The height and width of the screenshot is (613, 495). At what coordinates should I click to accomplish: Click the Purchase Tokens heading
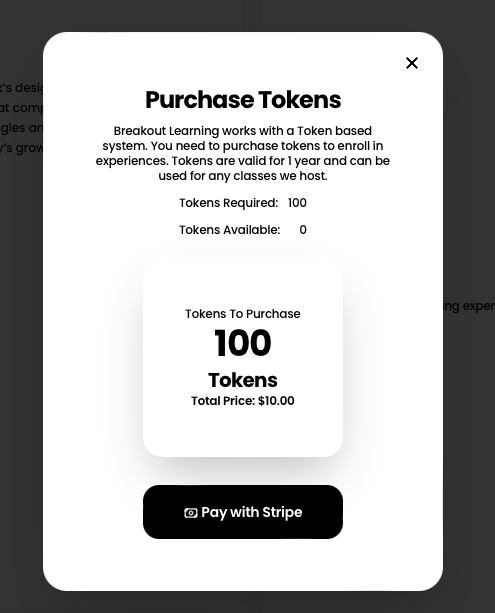tap(243, 99)
